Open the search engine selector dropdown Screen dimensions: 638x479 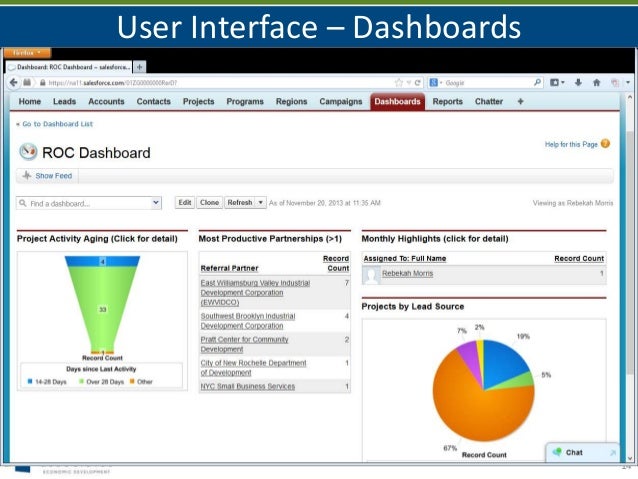[x=436, y=83]
